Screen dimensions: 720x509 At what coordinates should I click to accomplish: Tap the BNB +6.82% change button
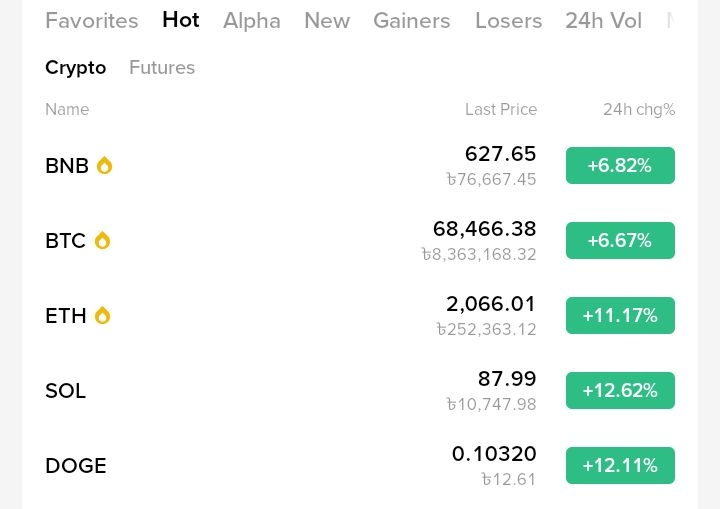tap(620, 166)
